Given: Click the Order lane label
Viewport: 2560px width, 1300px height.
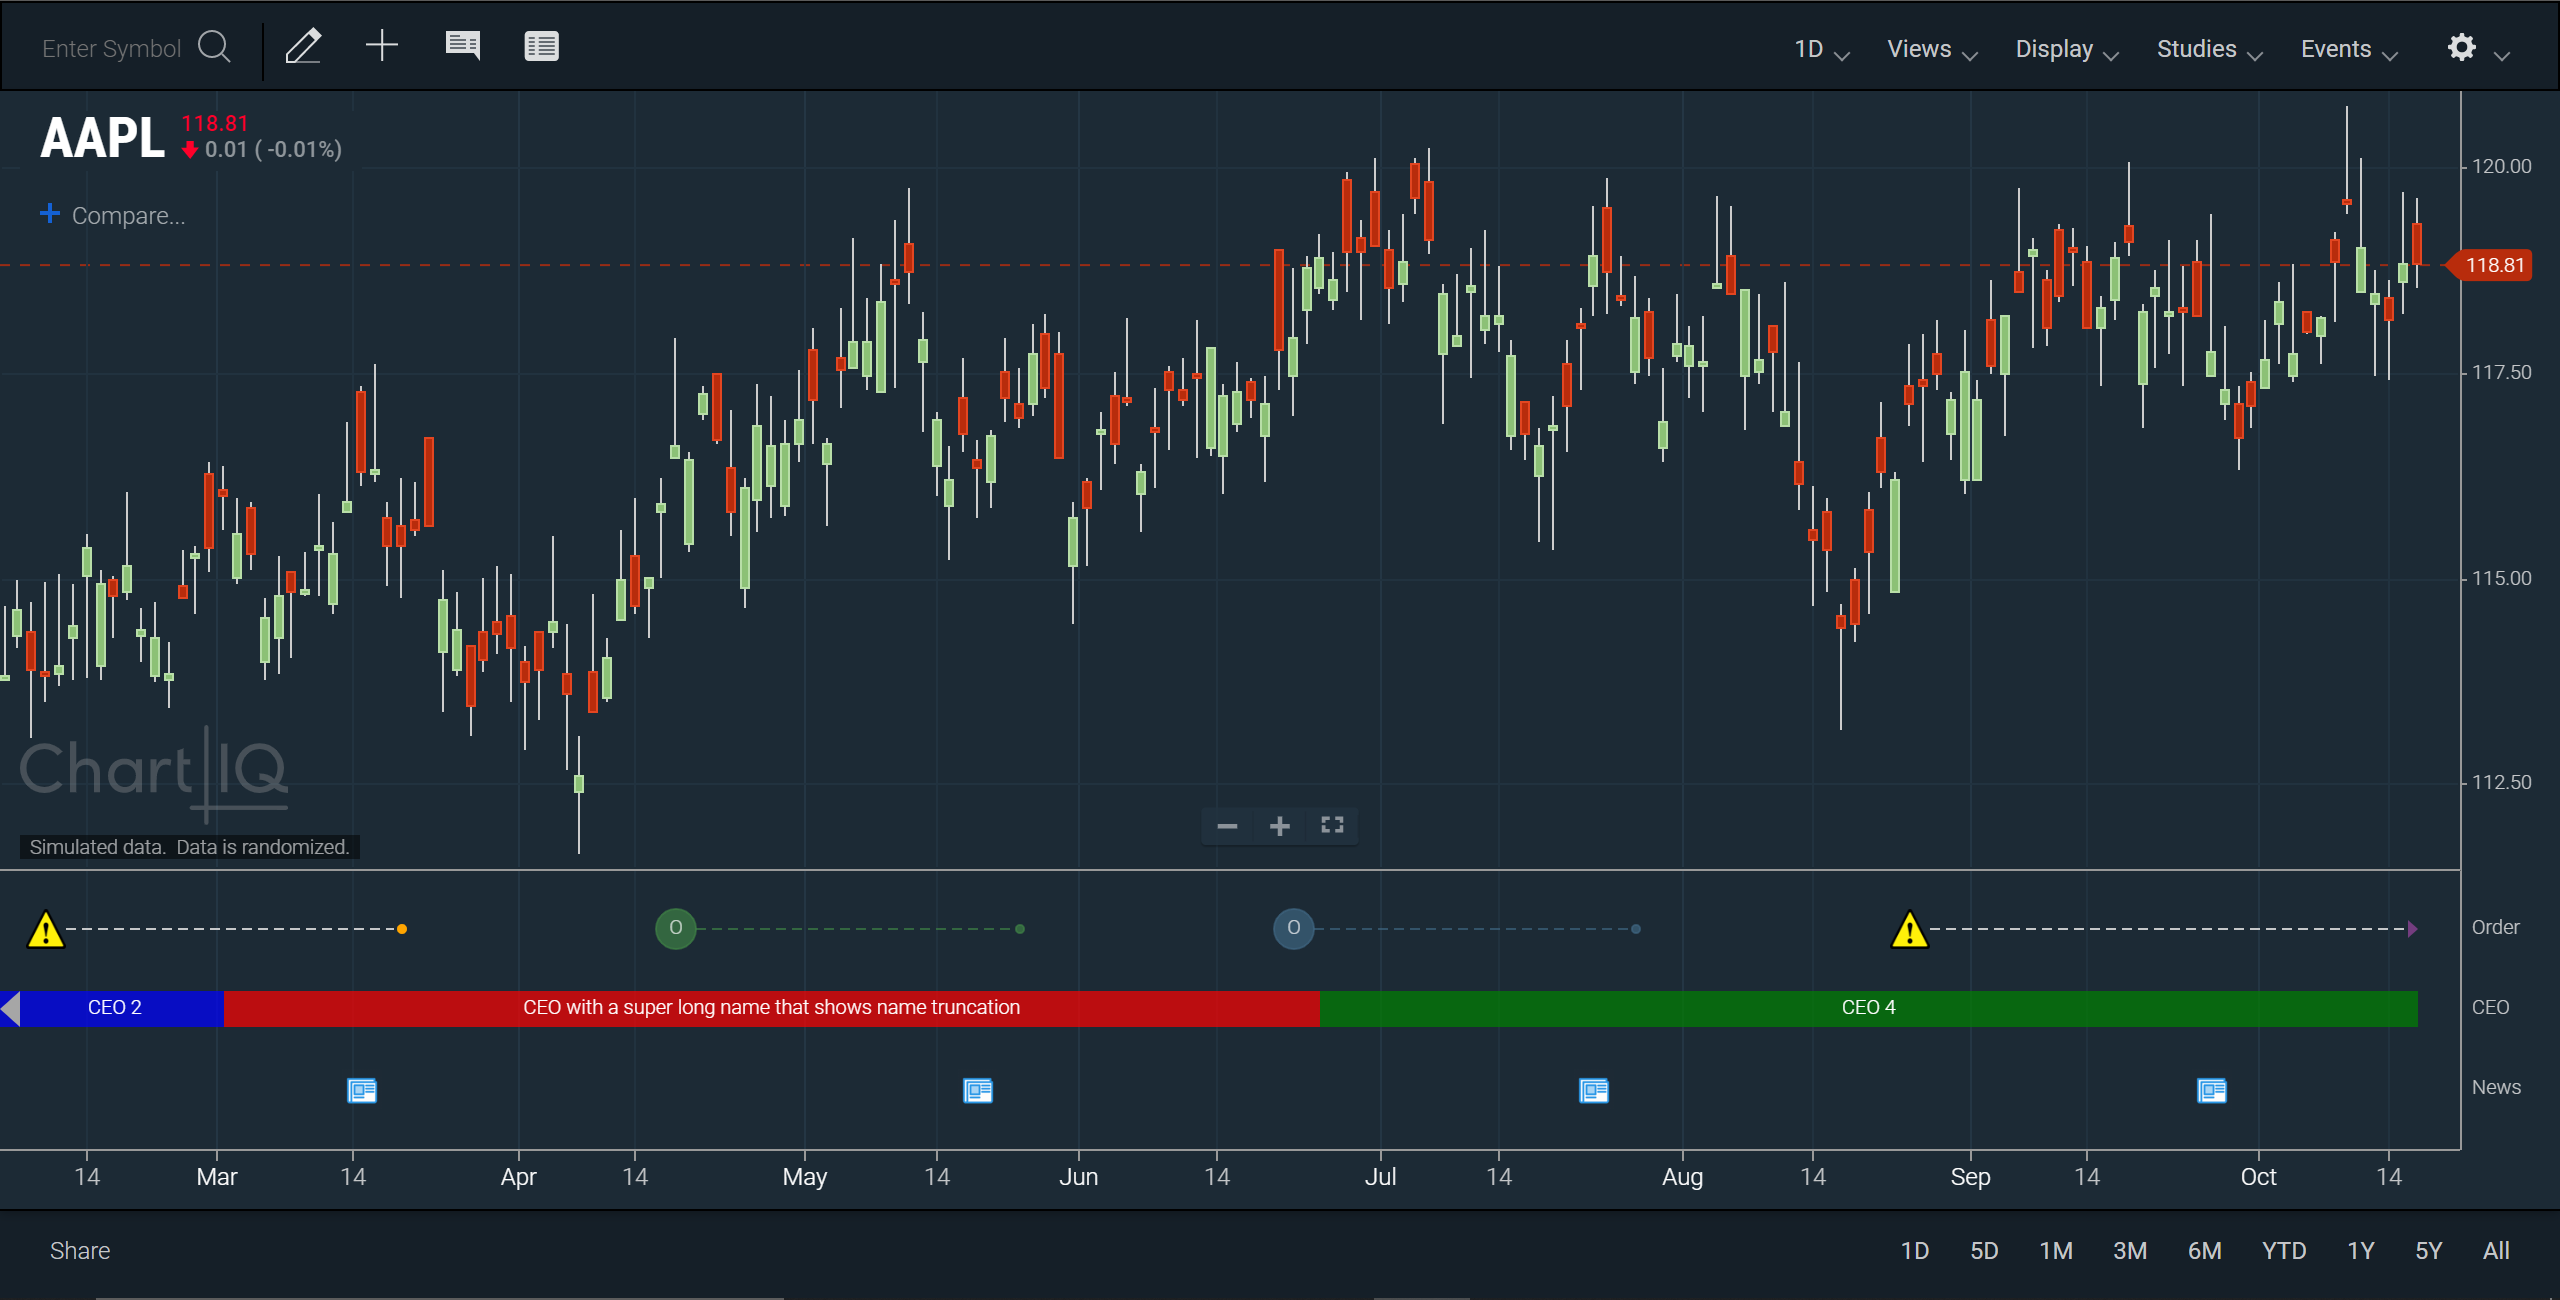Looking at the screenshot, I should [x=2495, y=927].
